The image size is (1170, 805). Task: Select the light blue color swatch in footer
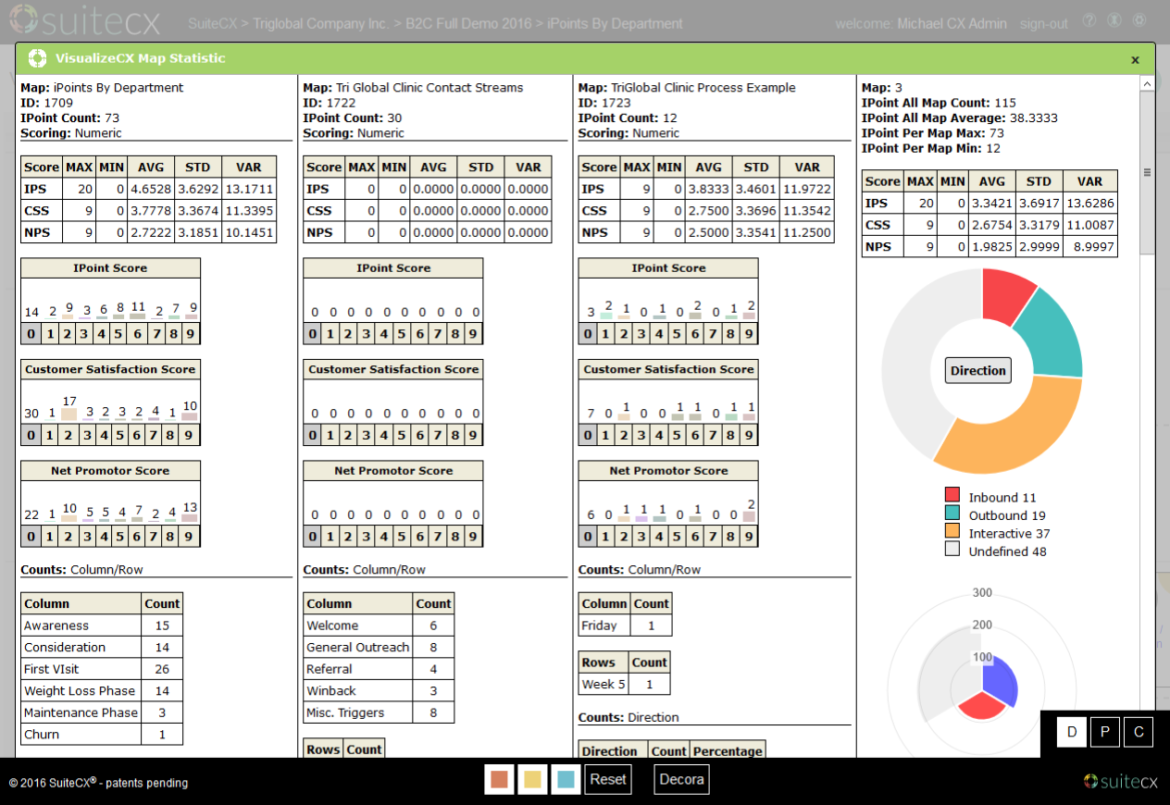coord(566,779)
